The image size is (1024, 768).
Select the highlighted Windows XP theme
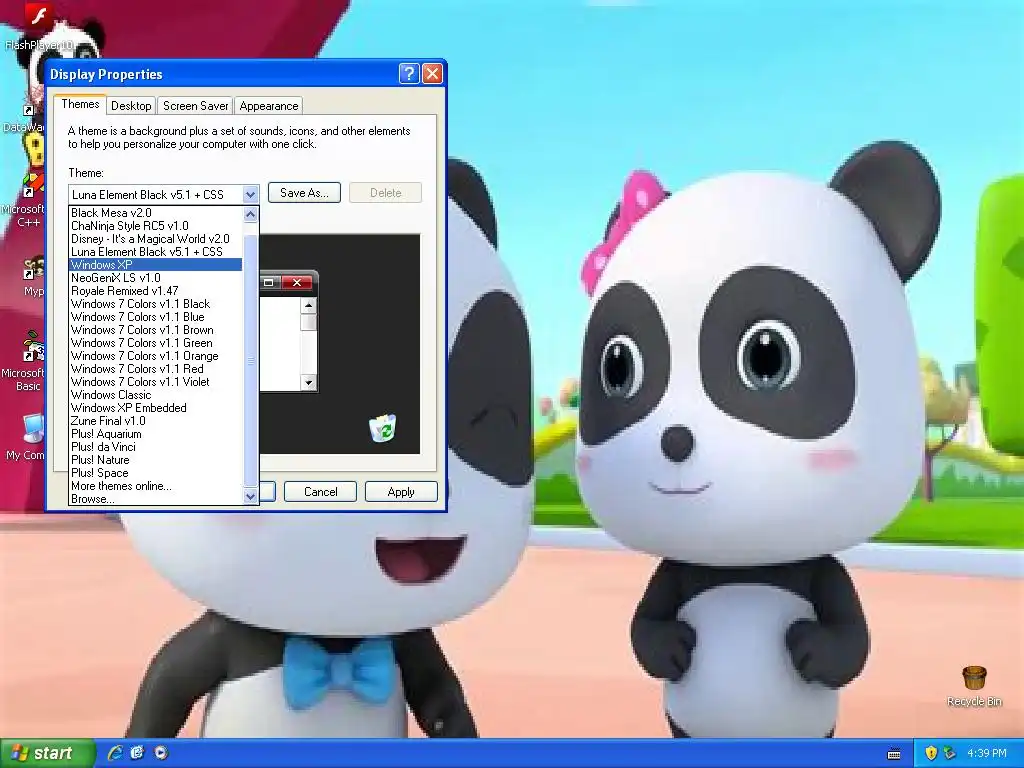point(155,265)
